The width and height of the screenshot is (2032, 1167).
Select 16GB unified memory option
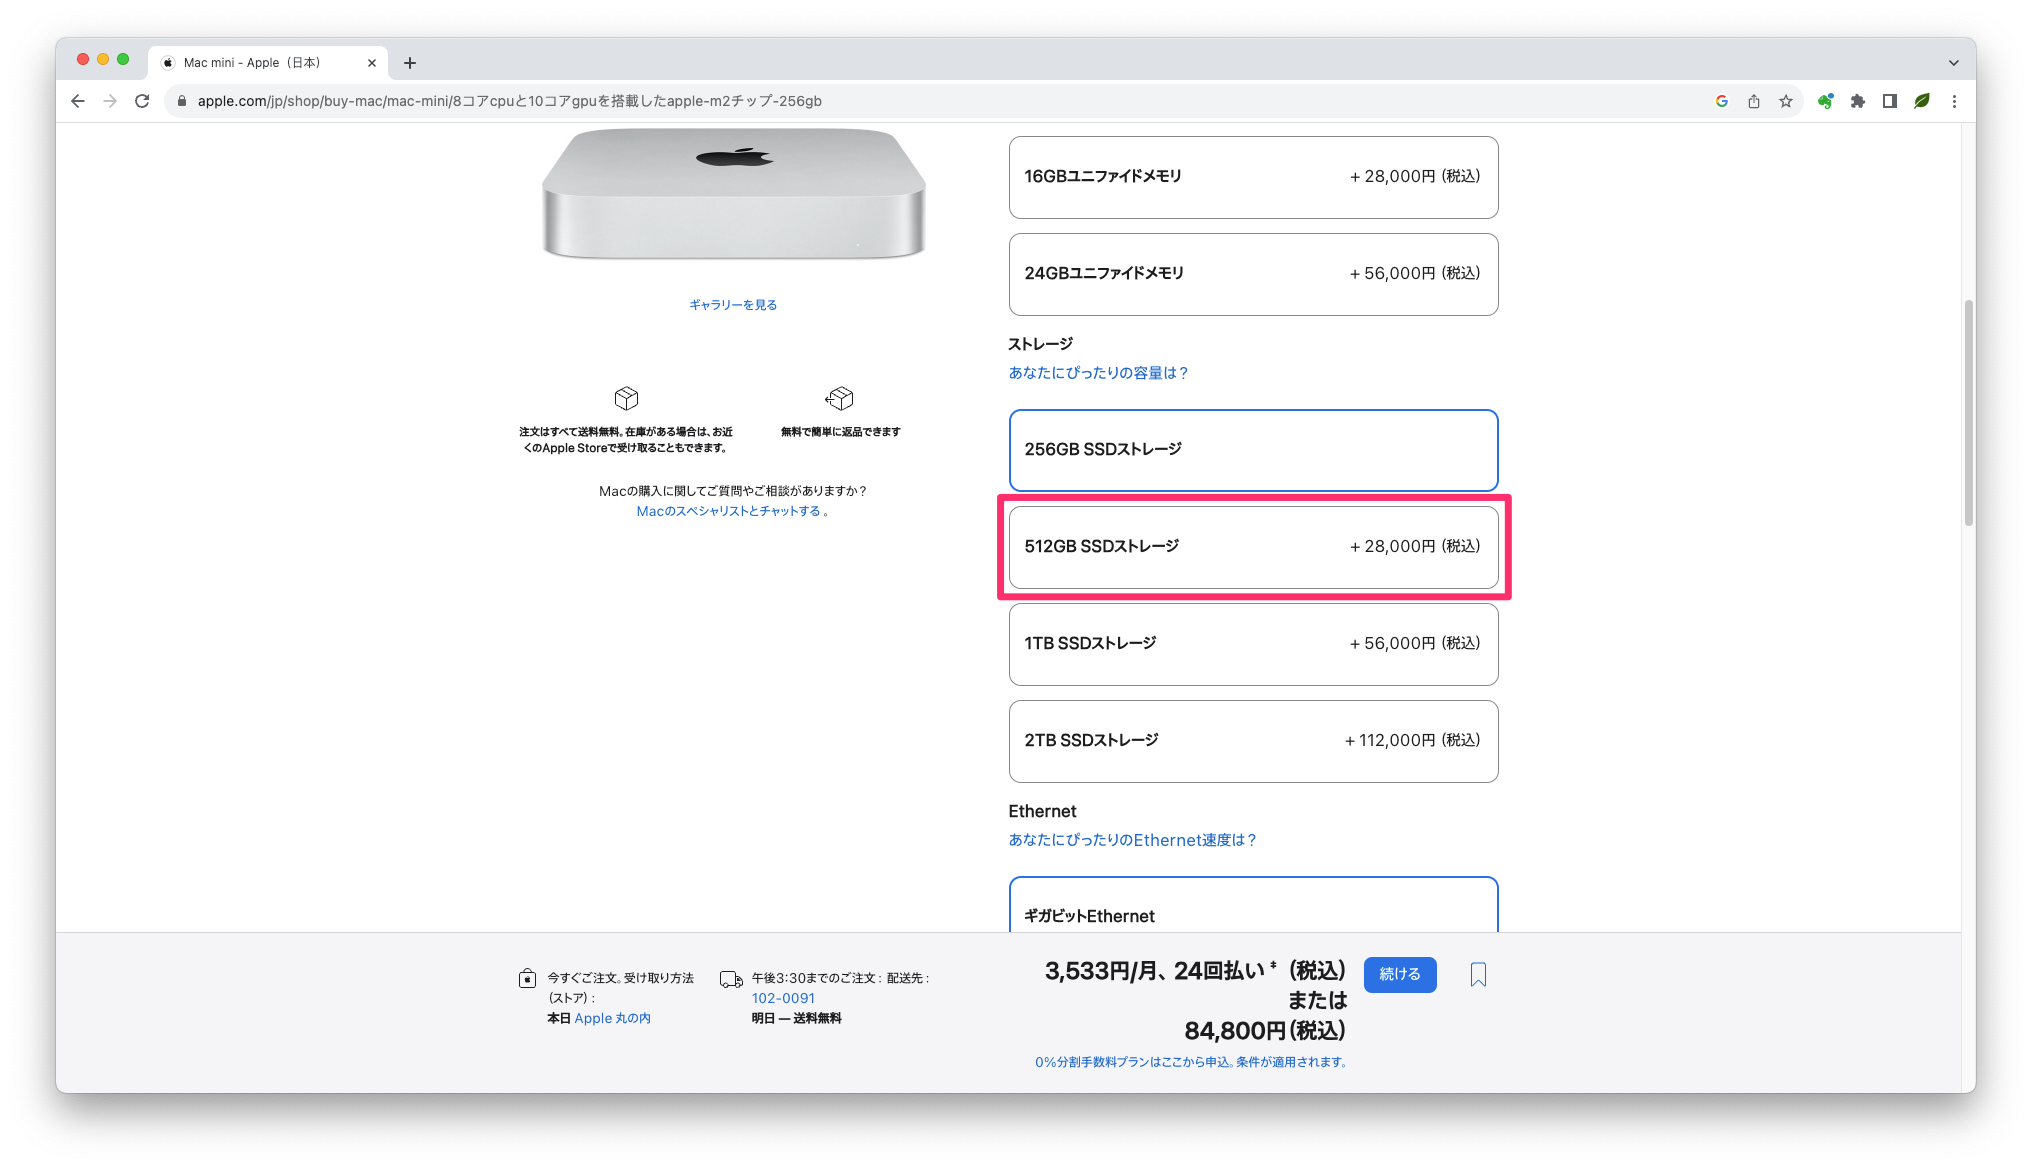tap(1253, 177)
